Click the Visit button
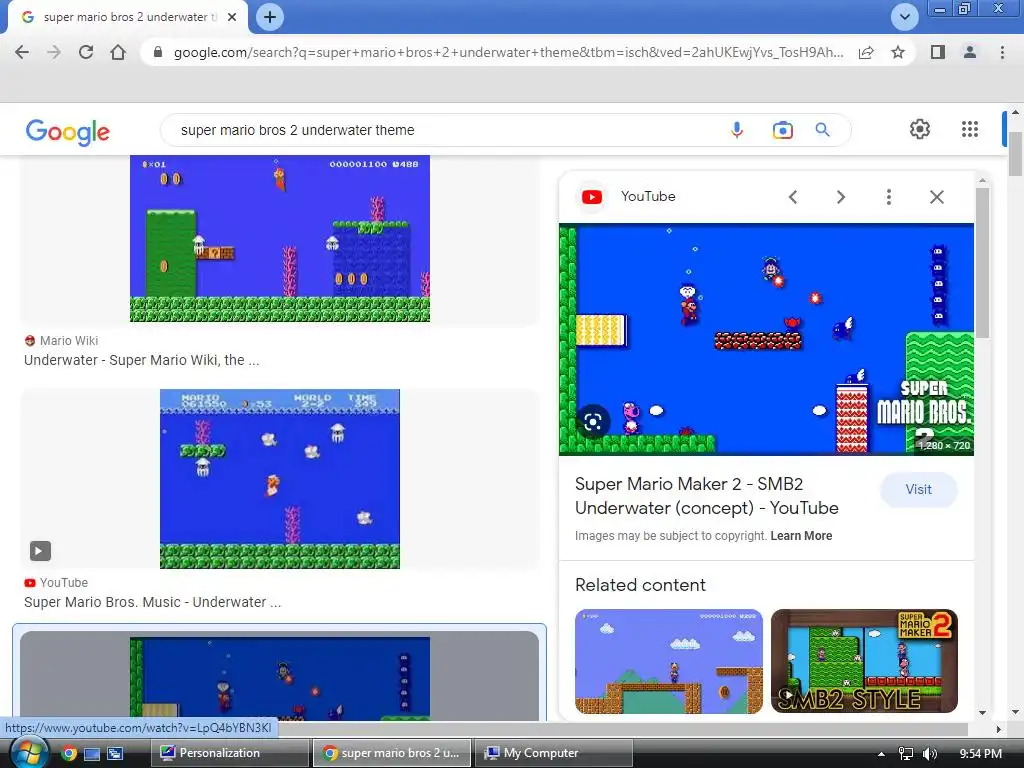 [x=918, y=489]
